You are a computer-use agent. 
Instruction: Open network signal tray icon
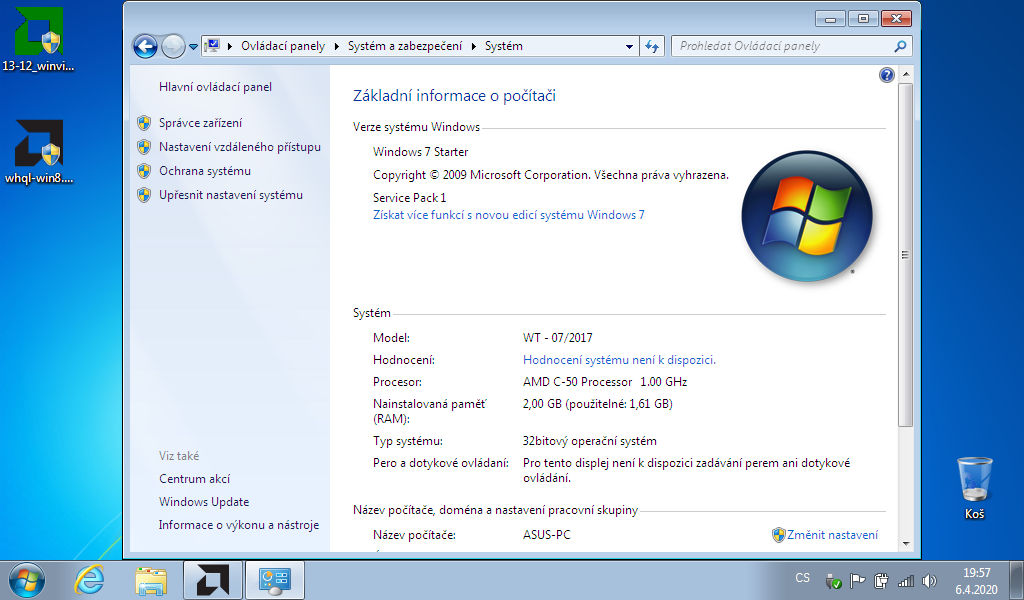point(905,580)
